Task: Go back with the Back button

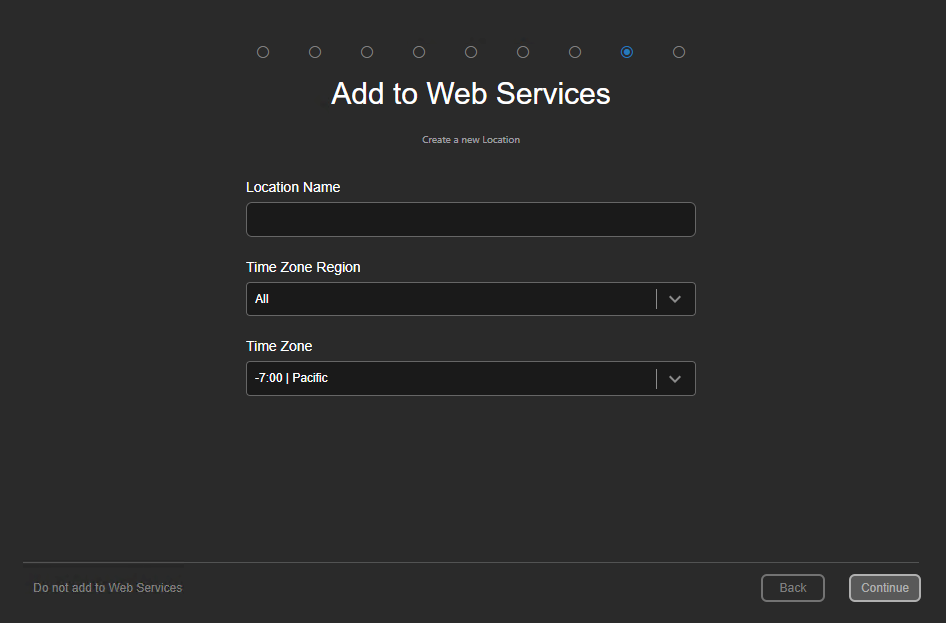Action: (x=793, y=588)
